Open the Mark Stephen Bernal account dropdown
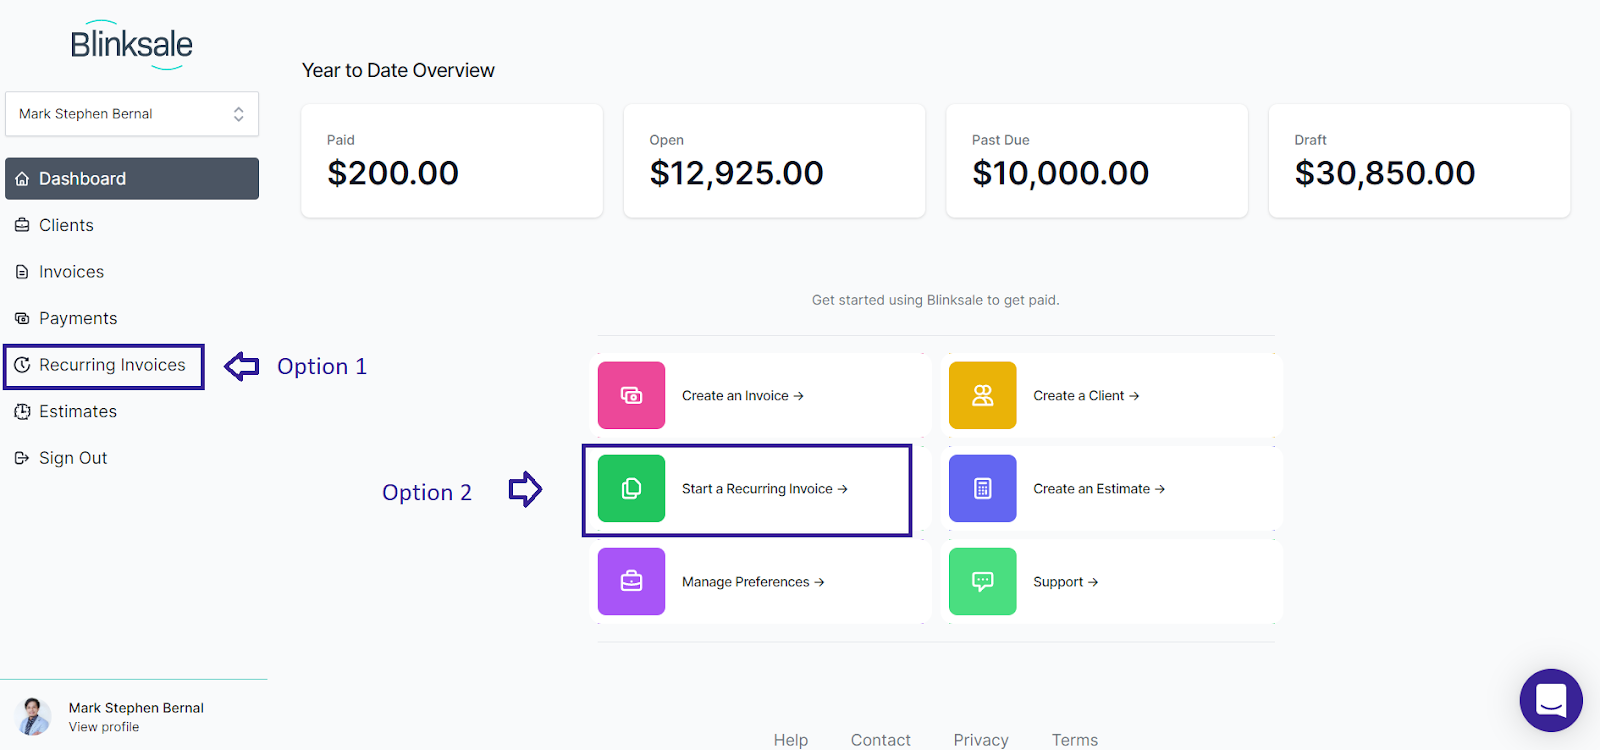 coord(132,114)
